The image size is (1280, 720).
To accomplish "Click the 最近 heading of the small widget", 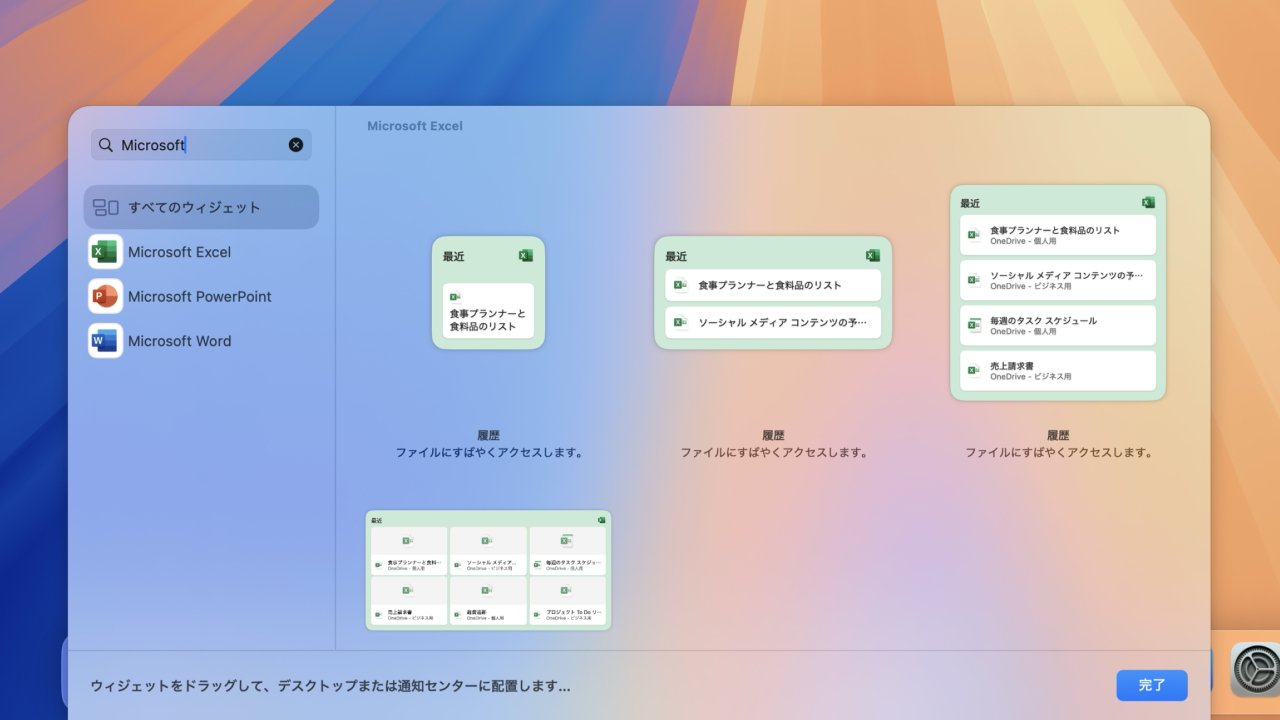I will click(x=454, y=257).
